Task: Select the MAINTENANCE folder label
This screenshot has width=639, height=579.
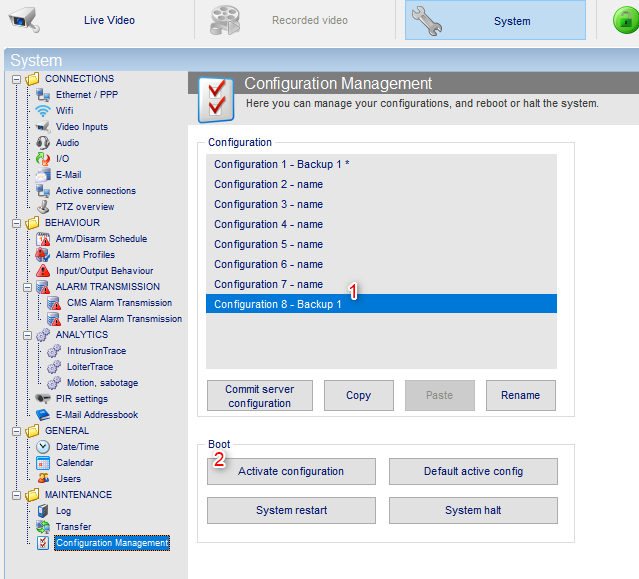Action: pyautogui.click(x=78, y=495)
